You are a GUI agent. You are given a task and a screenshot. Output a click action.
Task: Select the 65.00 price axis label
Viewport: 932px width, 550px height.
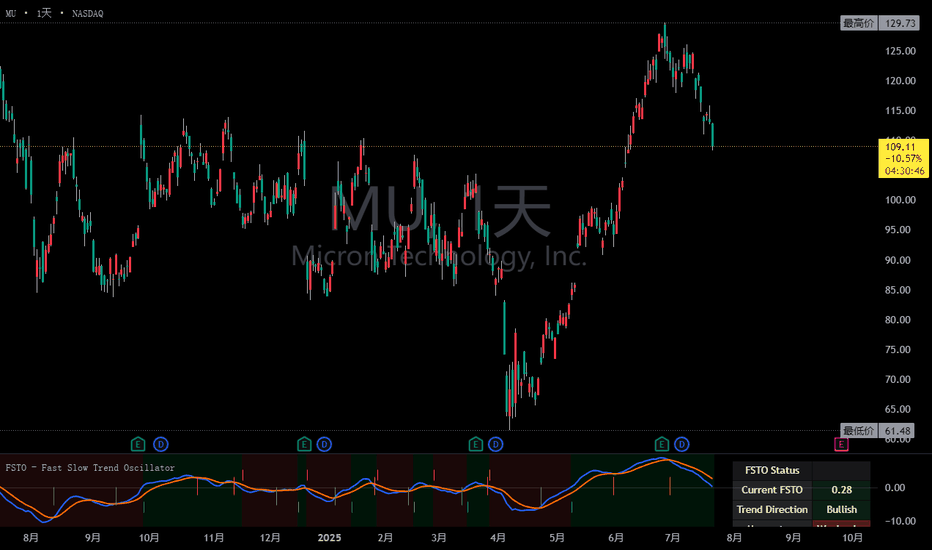[x=898, y=409]
